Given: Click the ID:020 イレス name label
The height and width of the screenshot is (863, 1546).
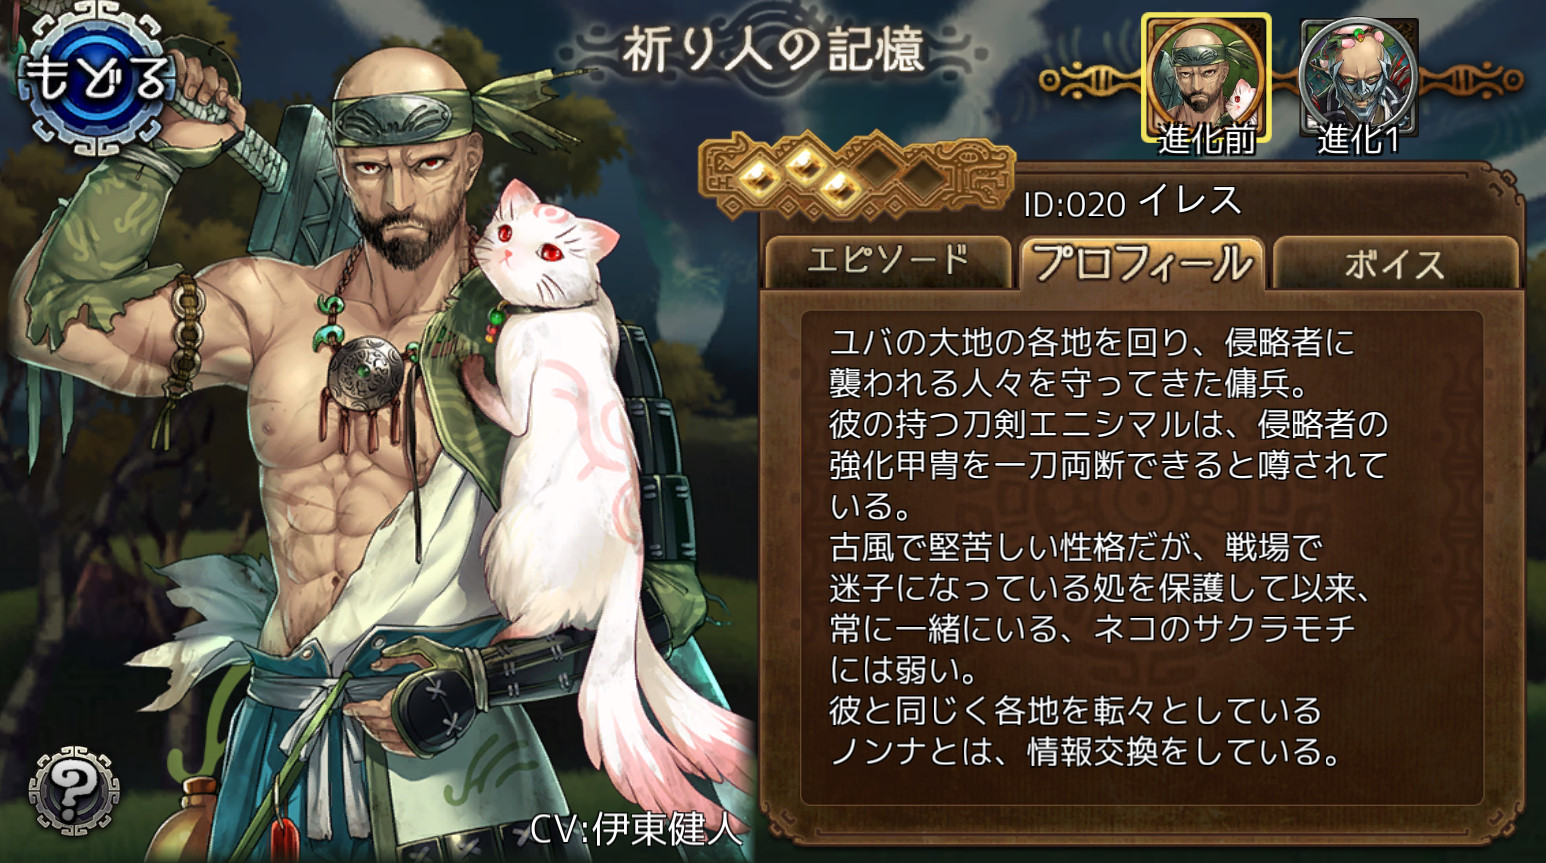Looking at the screenshot, I should [x=1131, y=203].
